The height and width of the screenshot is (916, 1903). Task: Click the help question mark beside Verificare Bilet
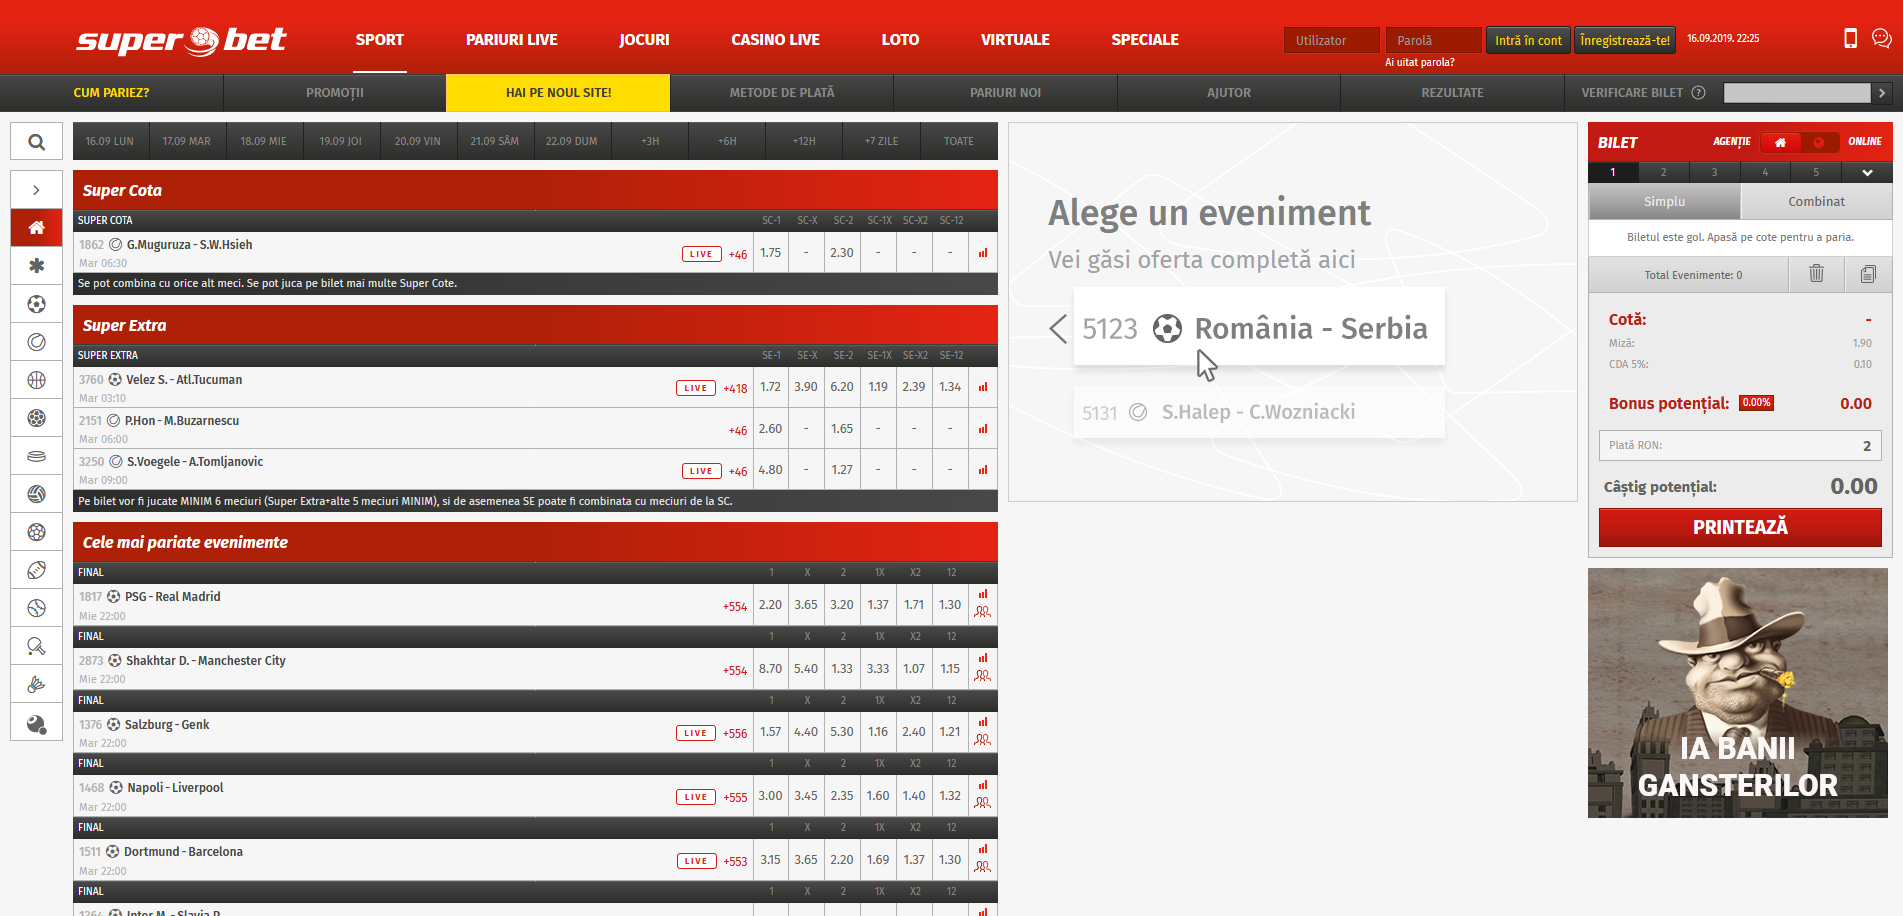[x=1698, y=93]
